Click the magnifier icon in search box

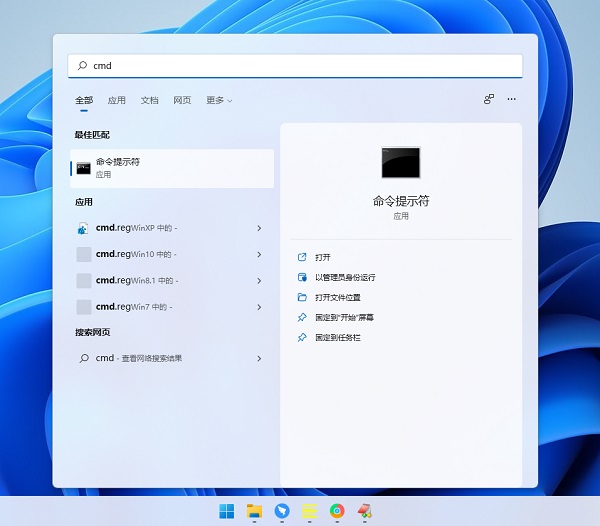pyautogui.click(x=82, y=65)
